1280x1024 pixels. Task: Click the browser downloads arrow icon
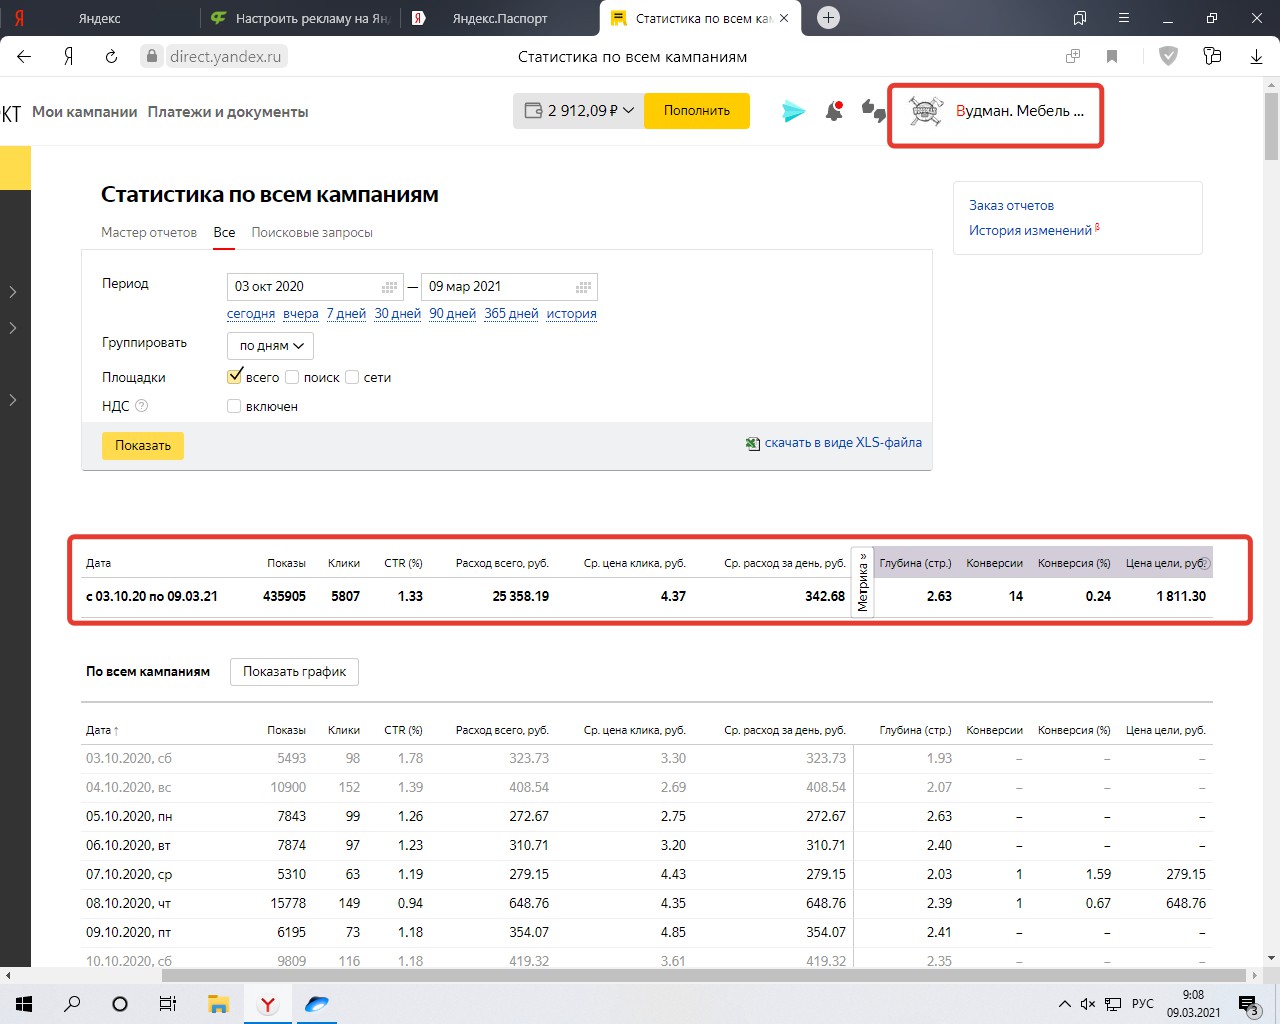pos(1256,57)
